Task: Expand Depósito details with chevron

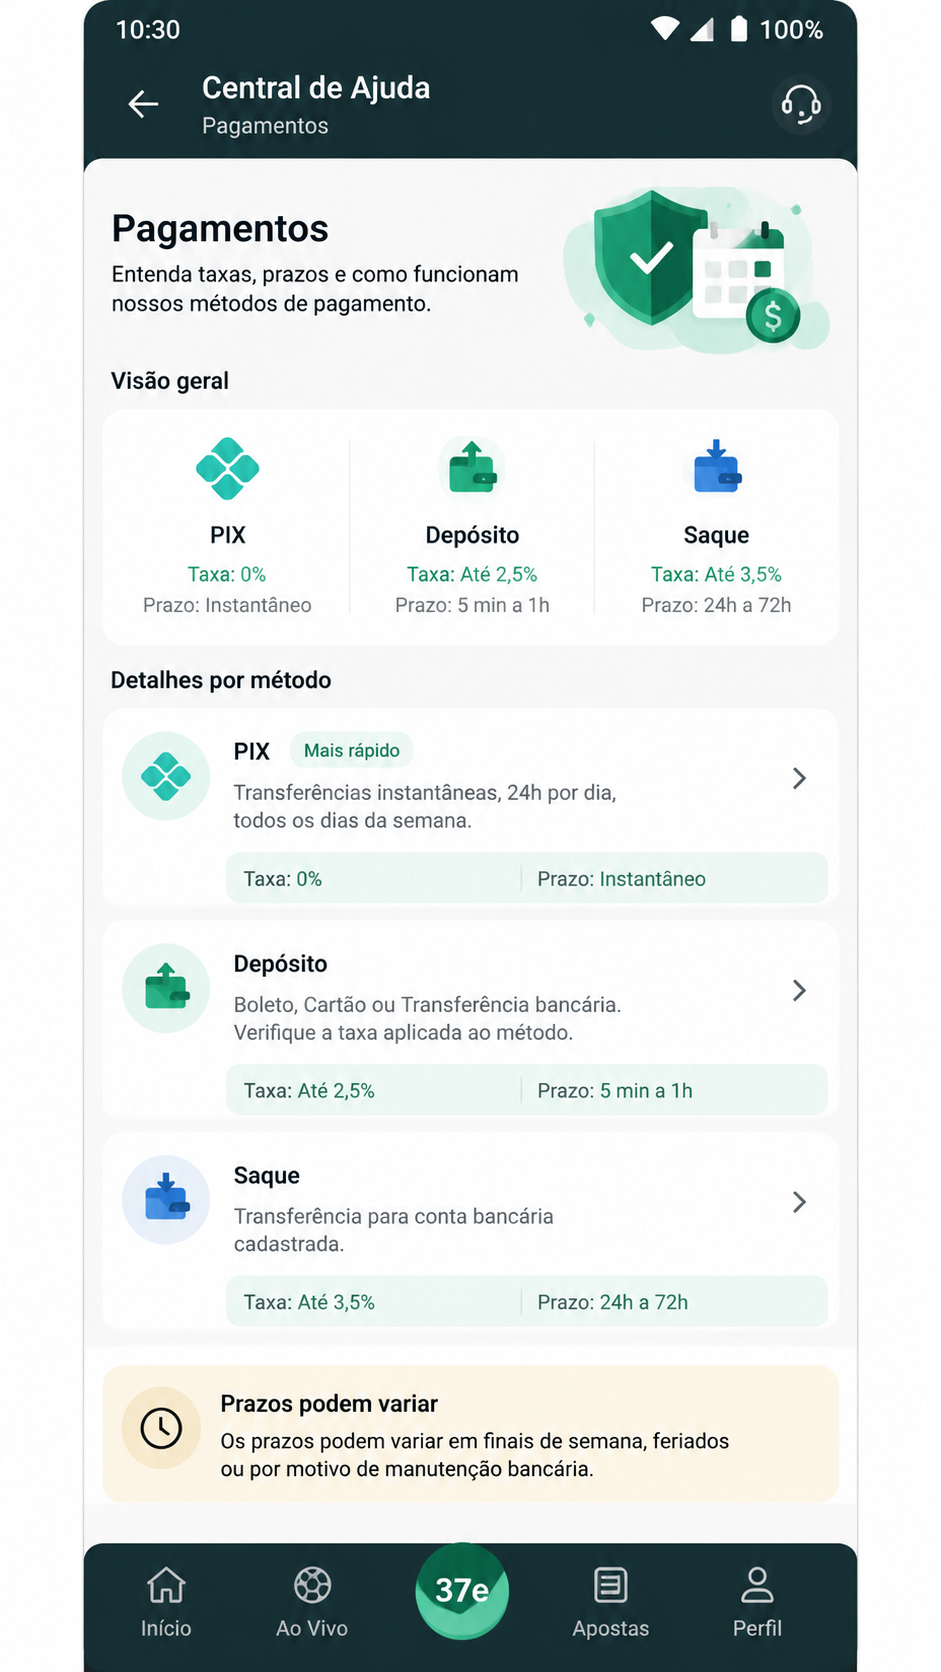Action: (x=799, y=990)
